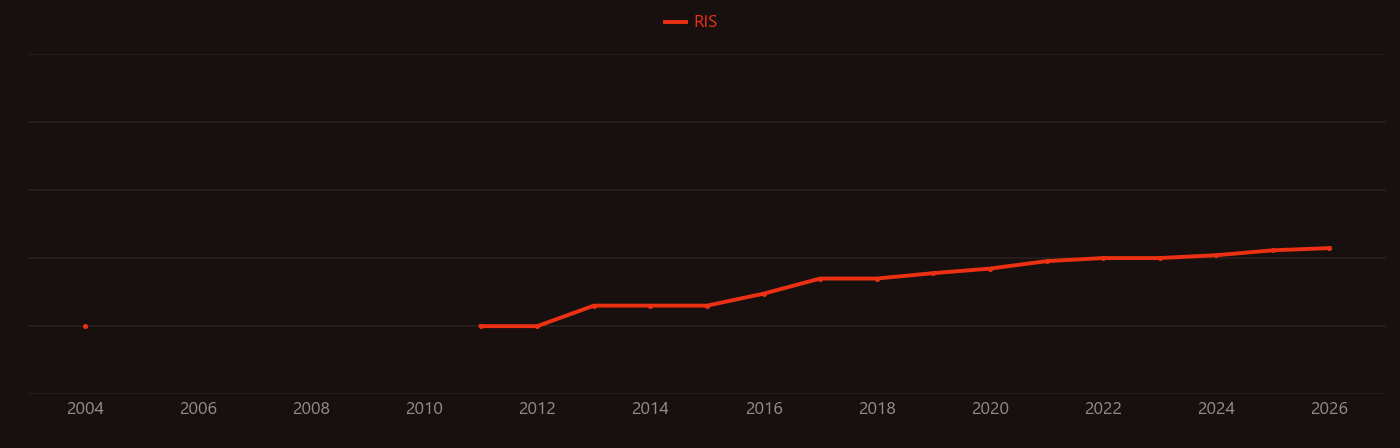Click the 2024 x-axis label

pyautogui.click(x=1216, y=409)
